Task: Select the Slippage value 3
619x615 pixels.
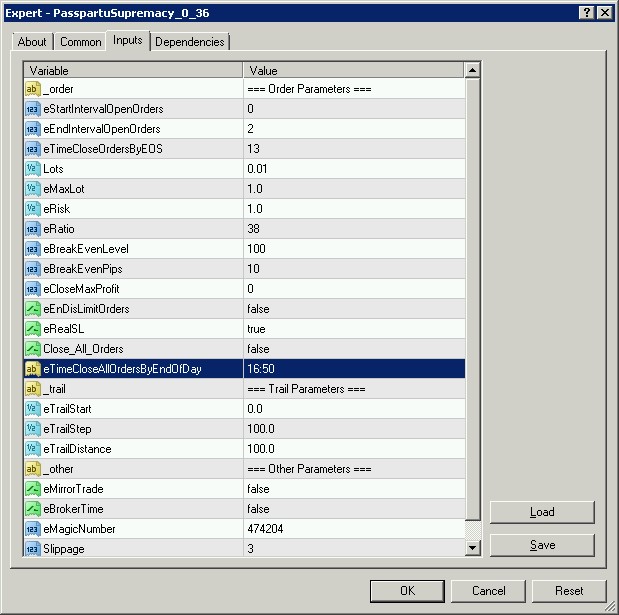Action: click(354, 549)
